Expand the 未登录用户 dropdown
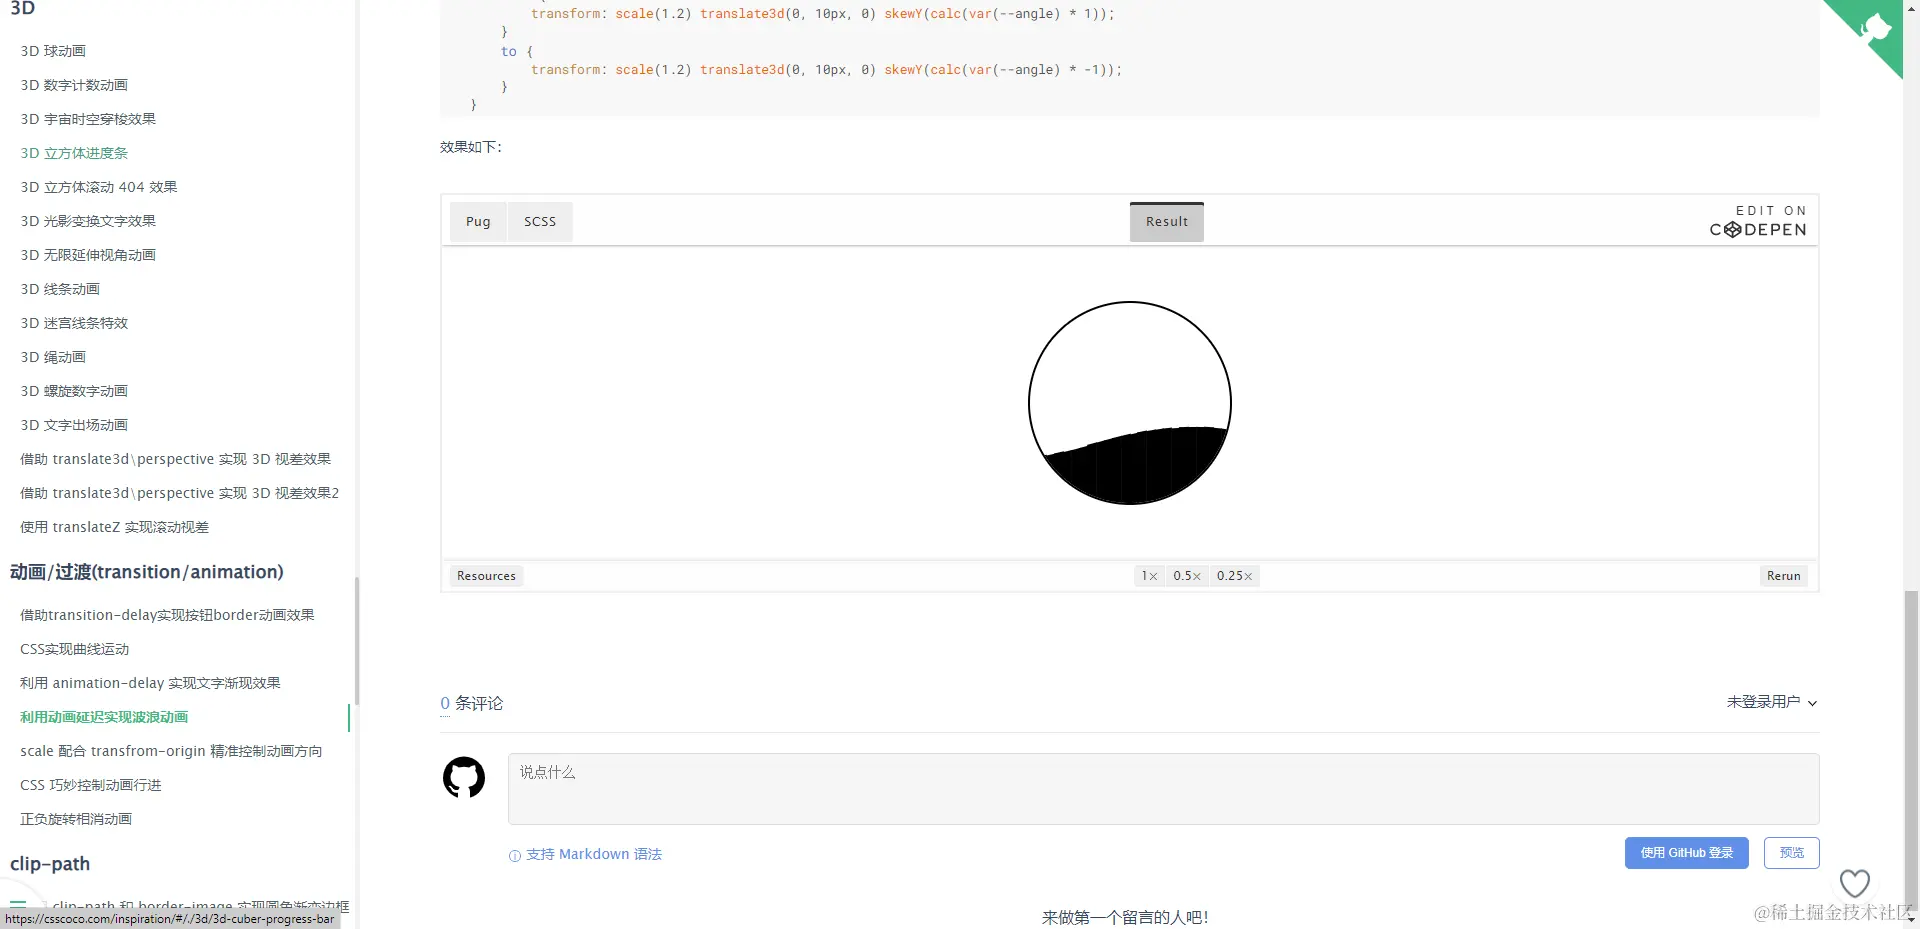 [x=1770, y=703]
